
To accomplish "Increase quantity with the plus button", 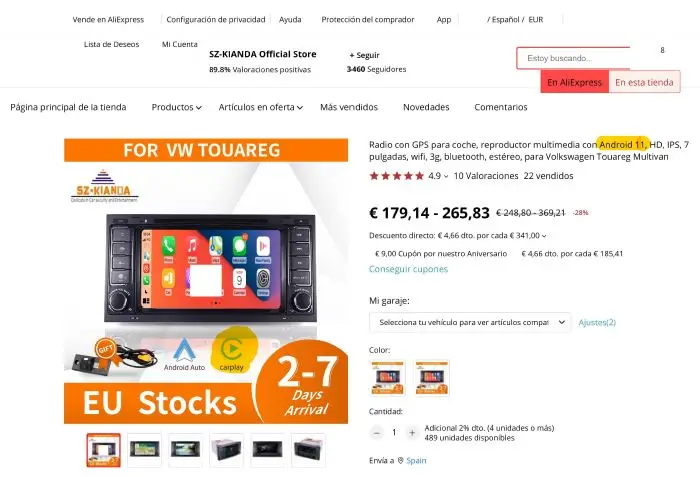I will click(412, 433).
